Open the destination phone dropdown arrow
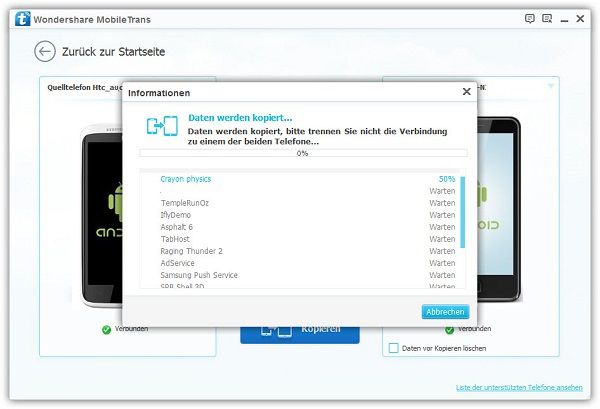 [x=551, y=86]
